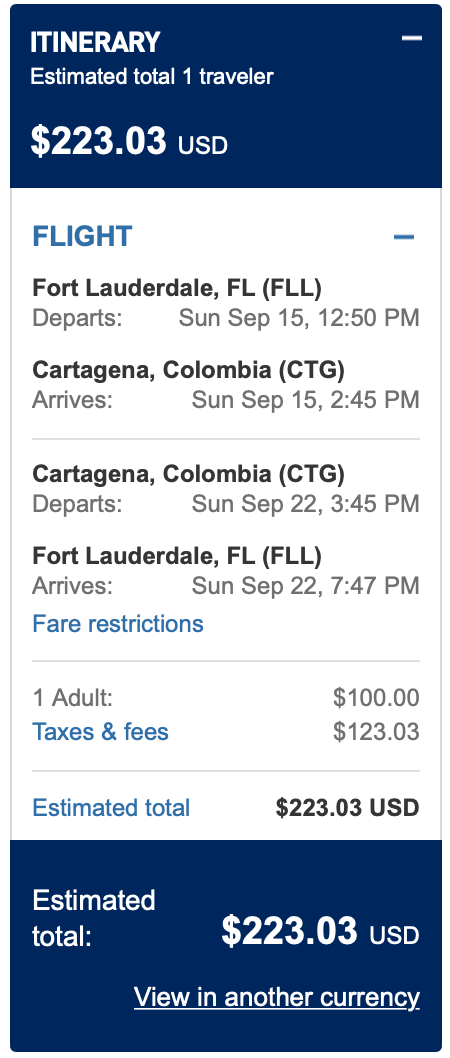The height and width of the screenshot is (1058, 450).
Task: Click the FLIGHT section heading
Action: click(x=82, y=236)
